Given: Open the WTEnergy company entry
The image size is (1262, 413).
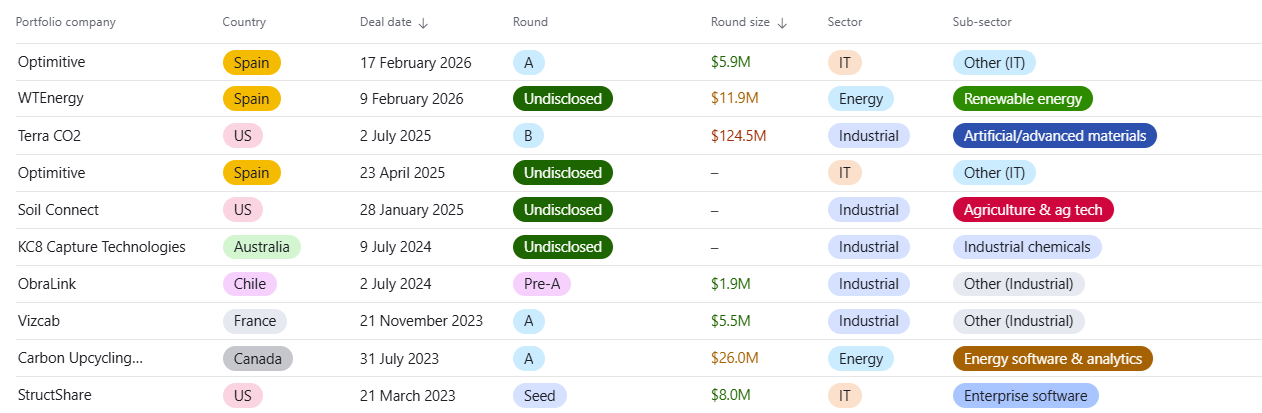Looking at the screenshot, I should point(51,99).
